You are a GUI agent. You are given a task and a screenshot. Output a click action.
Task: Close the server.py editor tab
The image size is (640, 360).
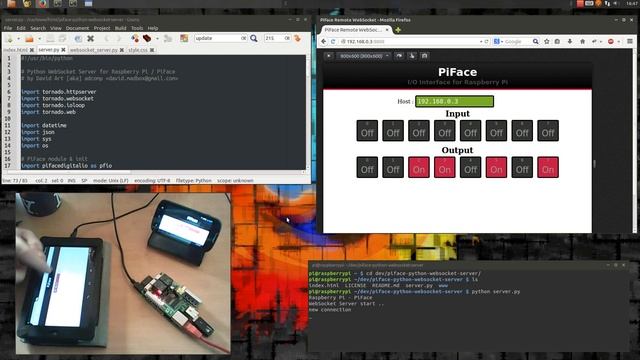click(63, 50)
